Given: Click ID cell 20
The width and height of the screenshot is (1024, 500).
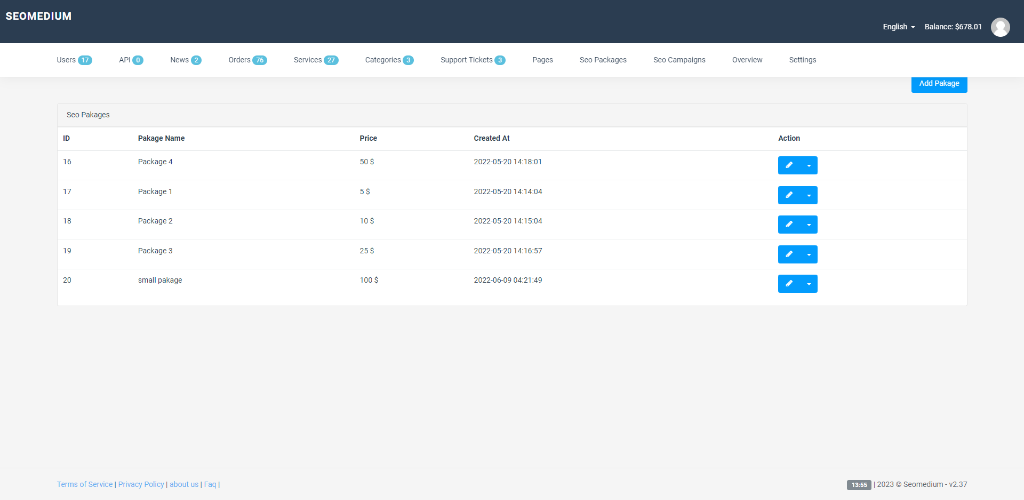Looking at the screenshot, I should coord(67,280).
